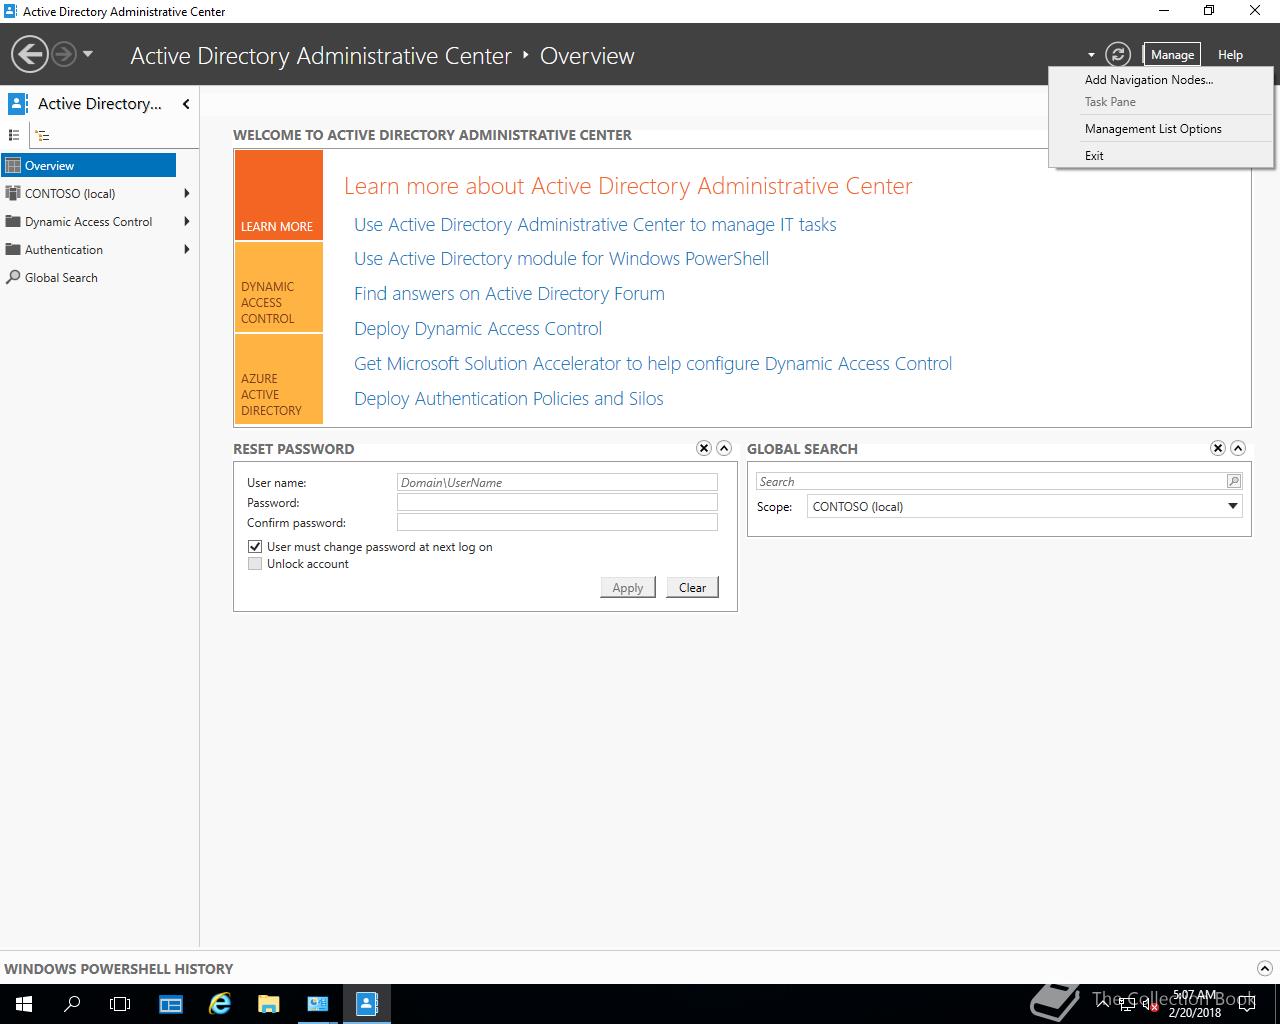1280x1024 pixels.
Task: Open the taskbar app with the computer screen icon
Action: [318, 1004]
